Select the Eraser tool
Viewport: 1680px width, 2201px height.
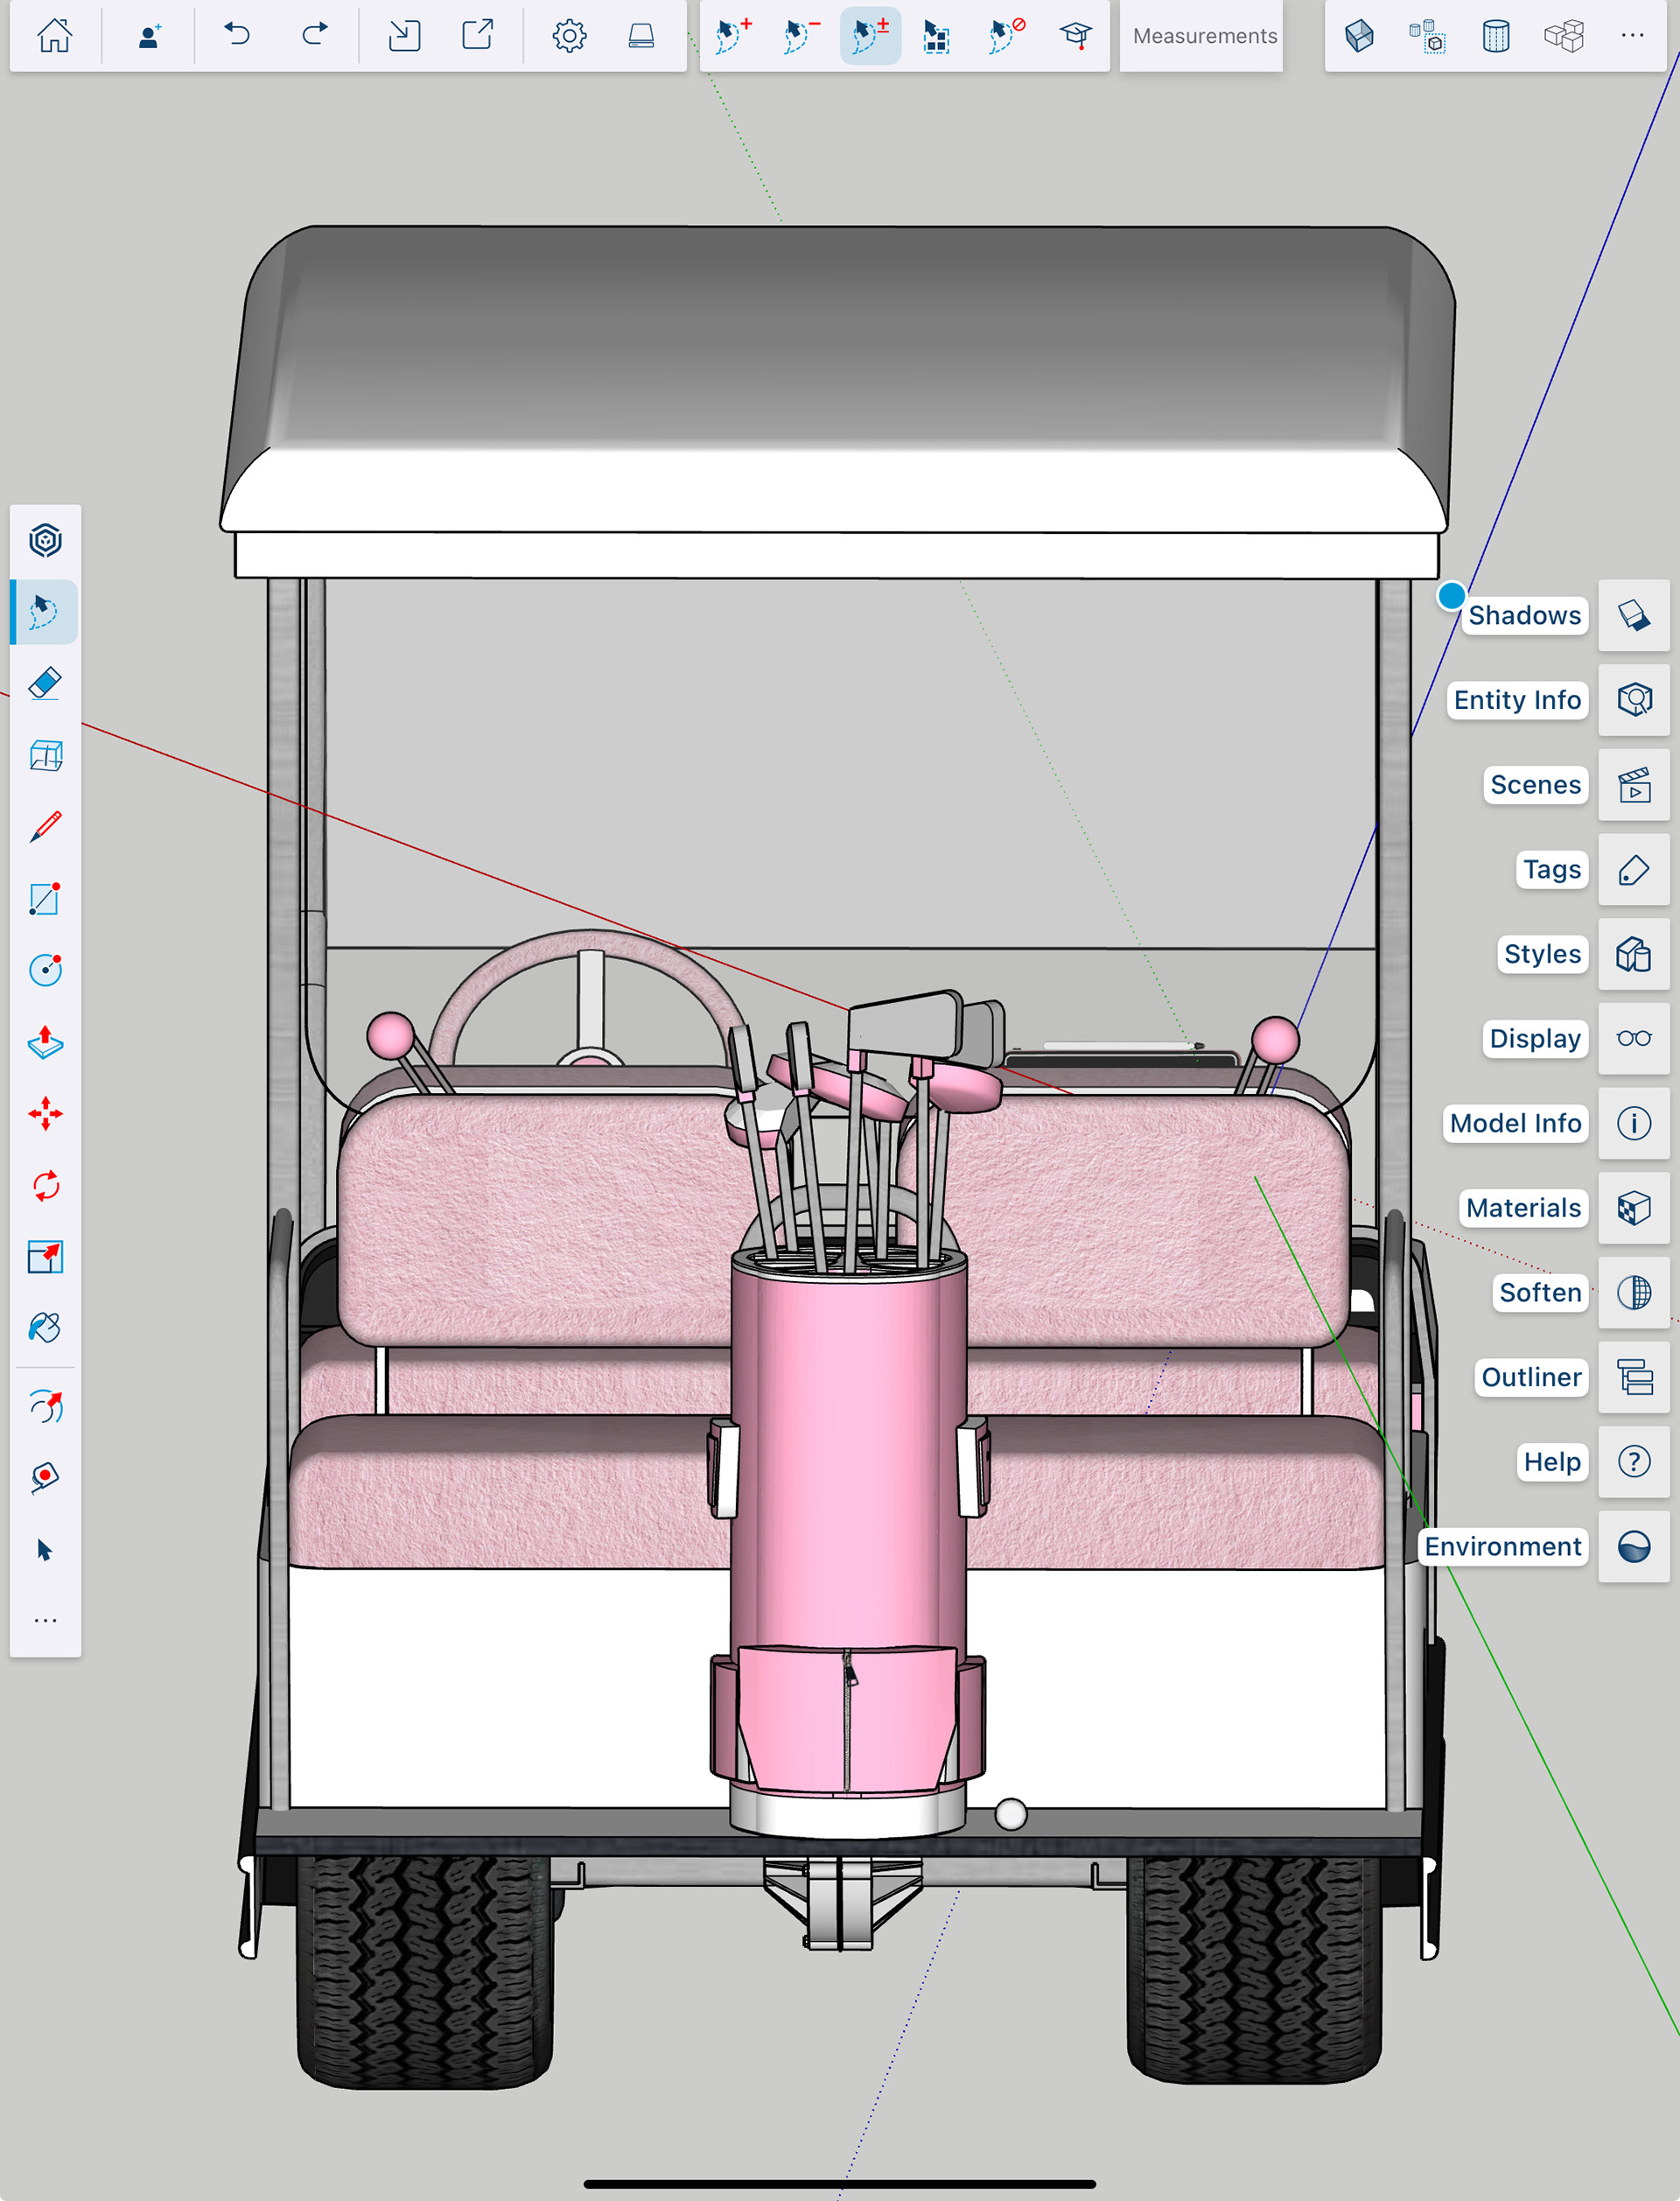[45, 684]
